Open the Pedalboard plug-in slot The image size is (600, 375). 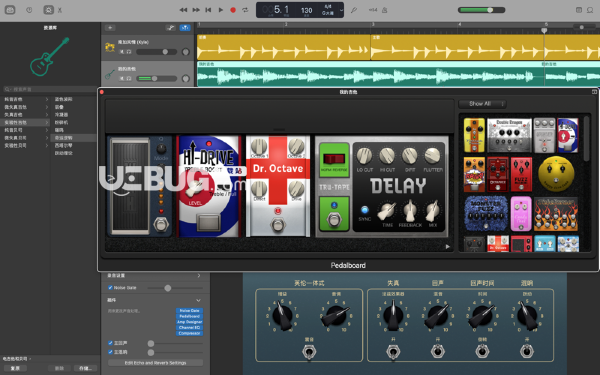(x=189, y=316)
